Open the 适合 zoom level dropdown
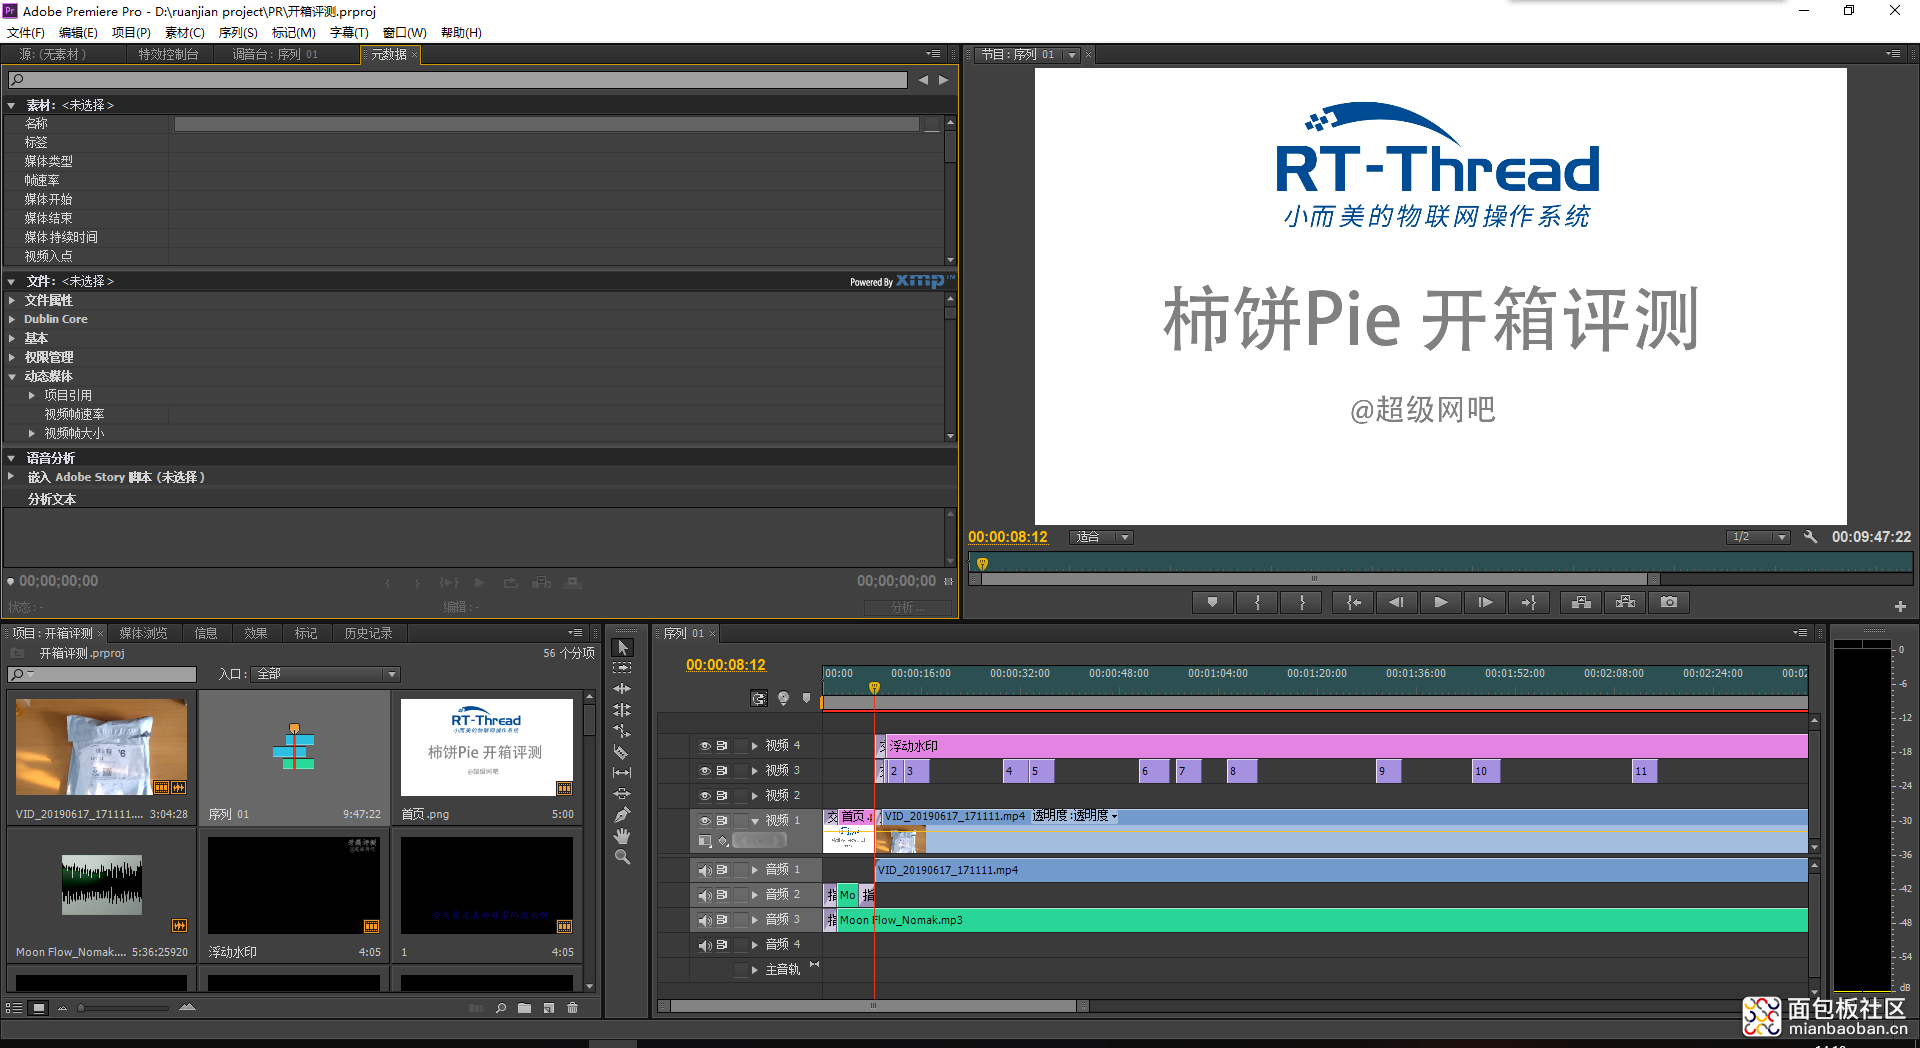 tap(1101, 537)
